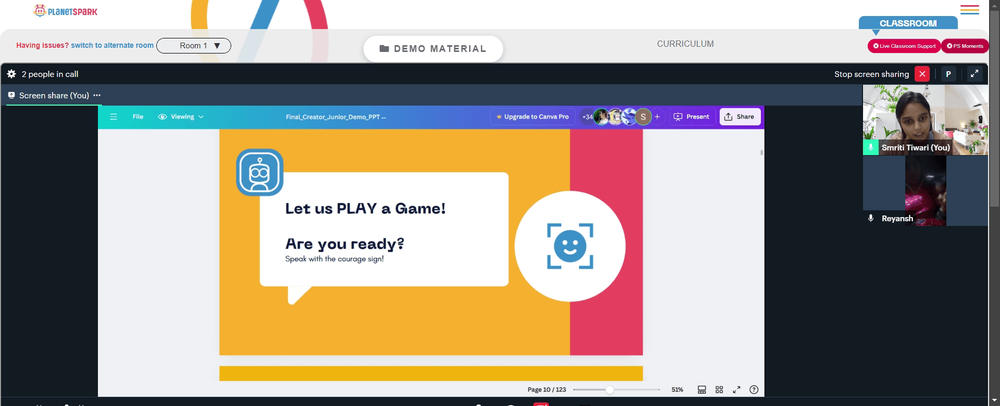
Task: Click the 'Are you ready?' text
Action: click(x=344, y=244)
